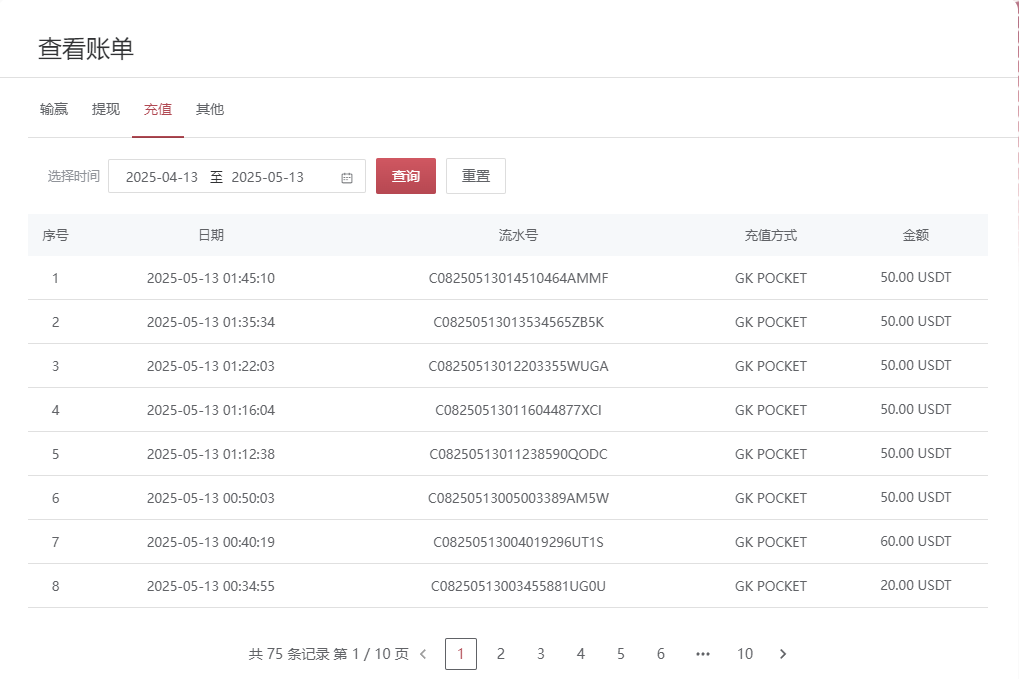The image size is (1019, 679).
Task: Click the end date 2025-05-13 field
Action: 267,177
